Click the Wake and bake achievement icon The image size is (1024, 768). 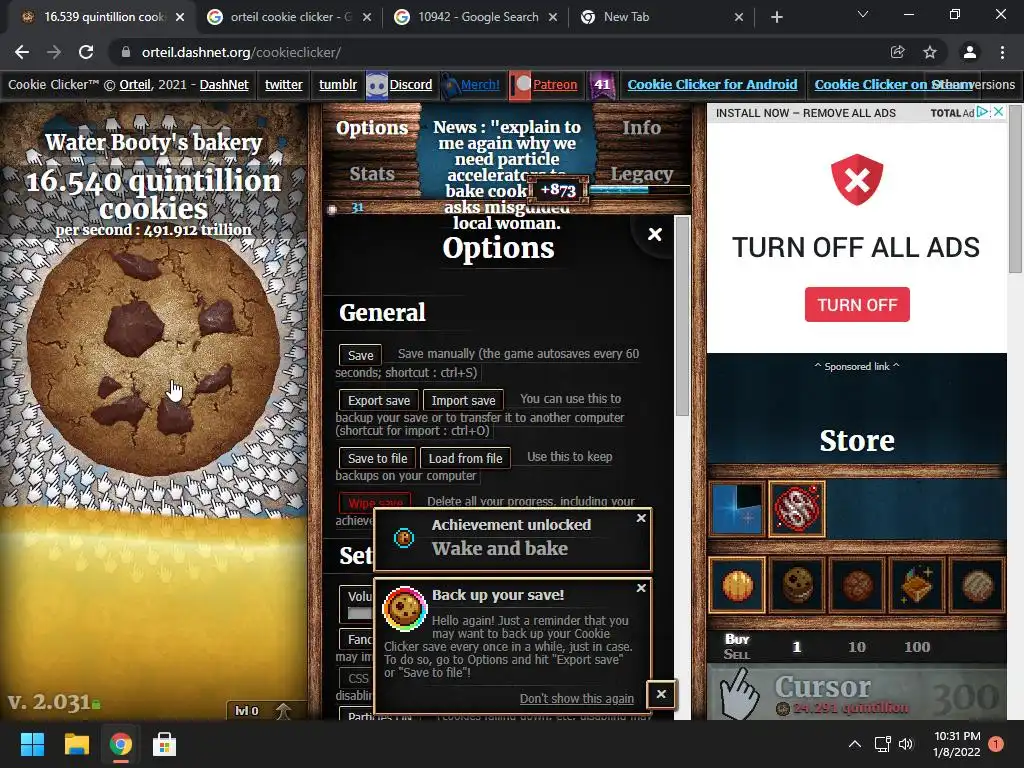[404, 537]
